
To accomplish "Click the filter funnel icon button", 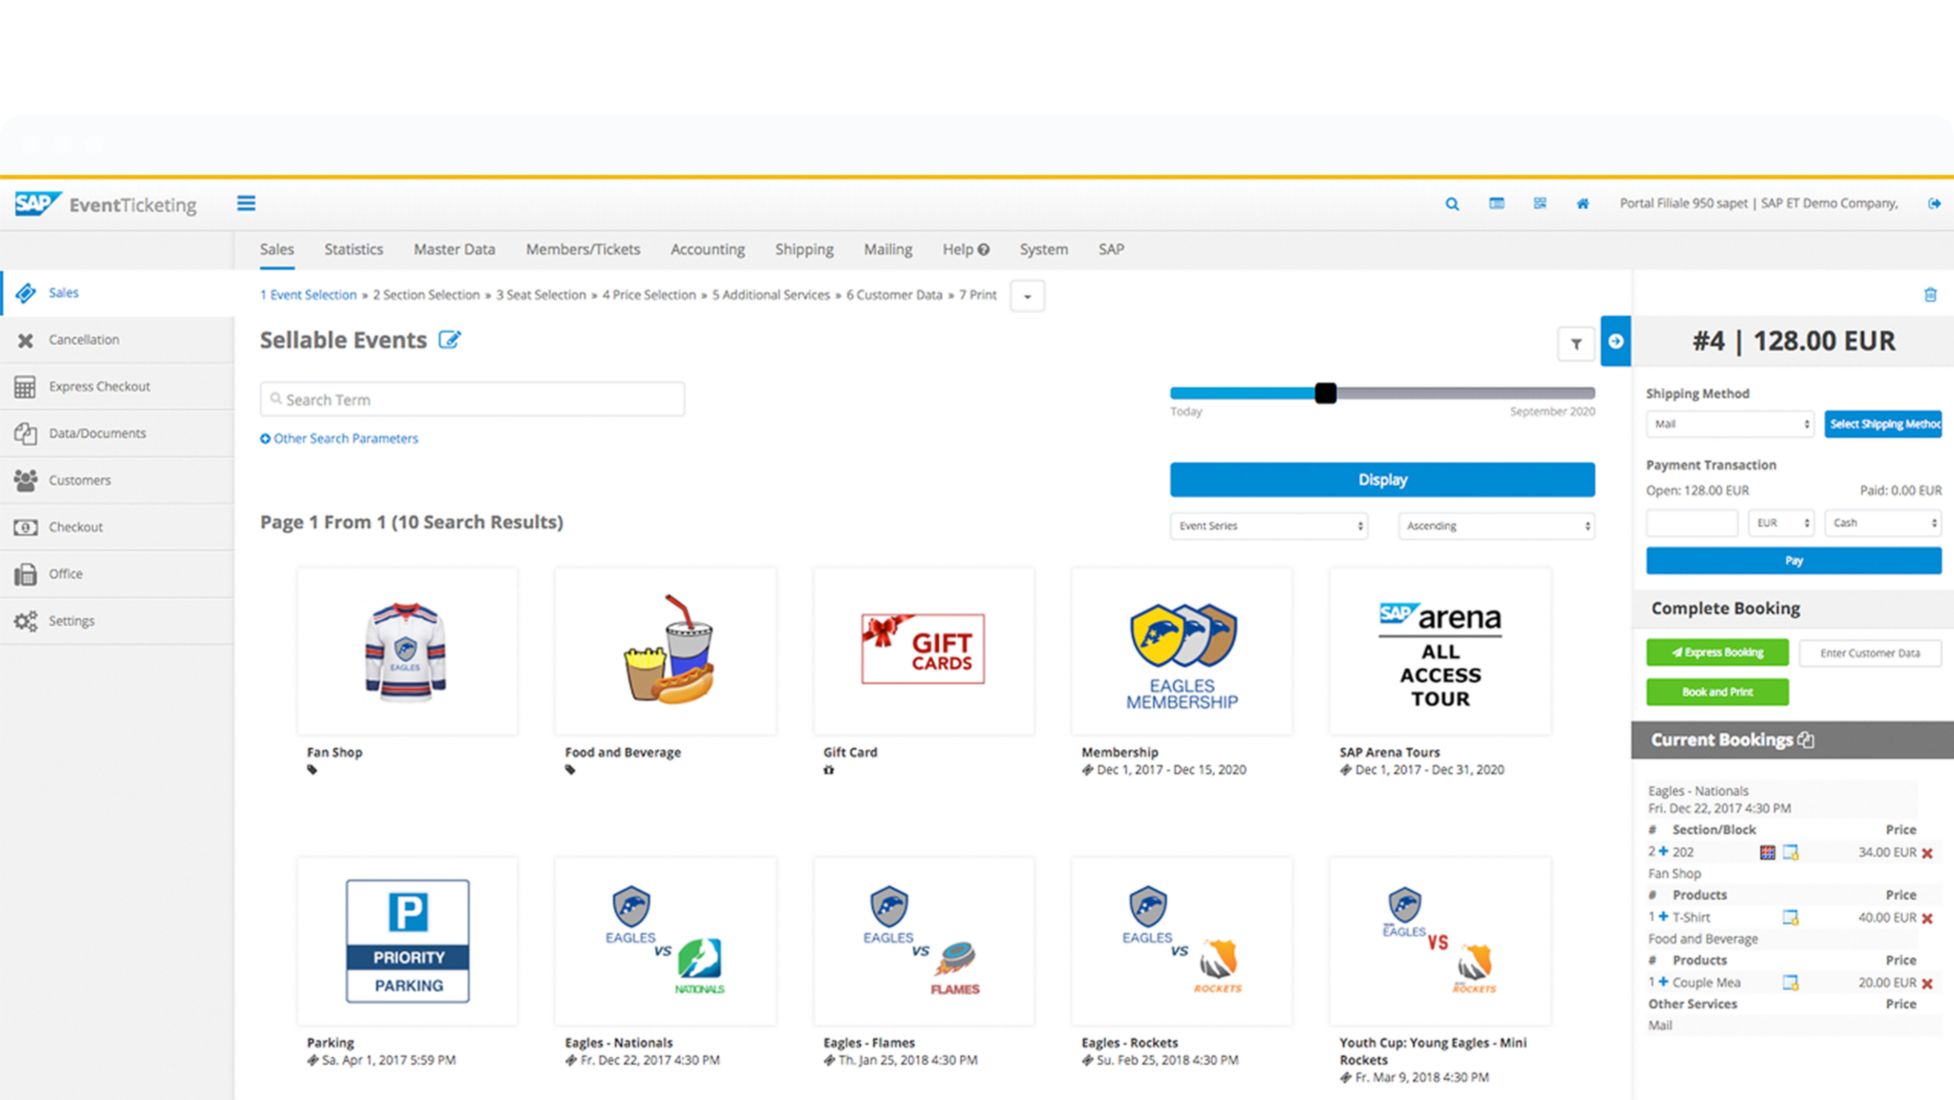I will click(x=1576, y=344).
